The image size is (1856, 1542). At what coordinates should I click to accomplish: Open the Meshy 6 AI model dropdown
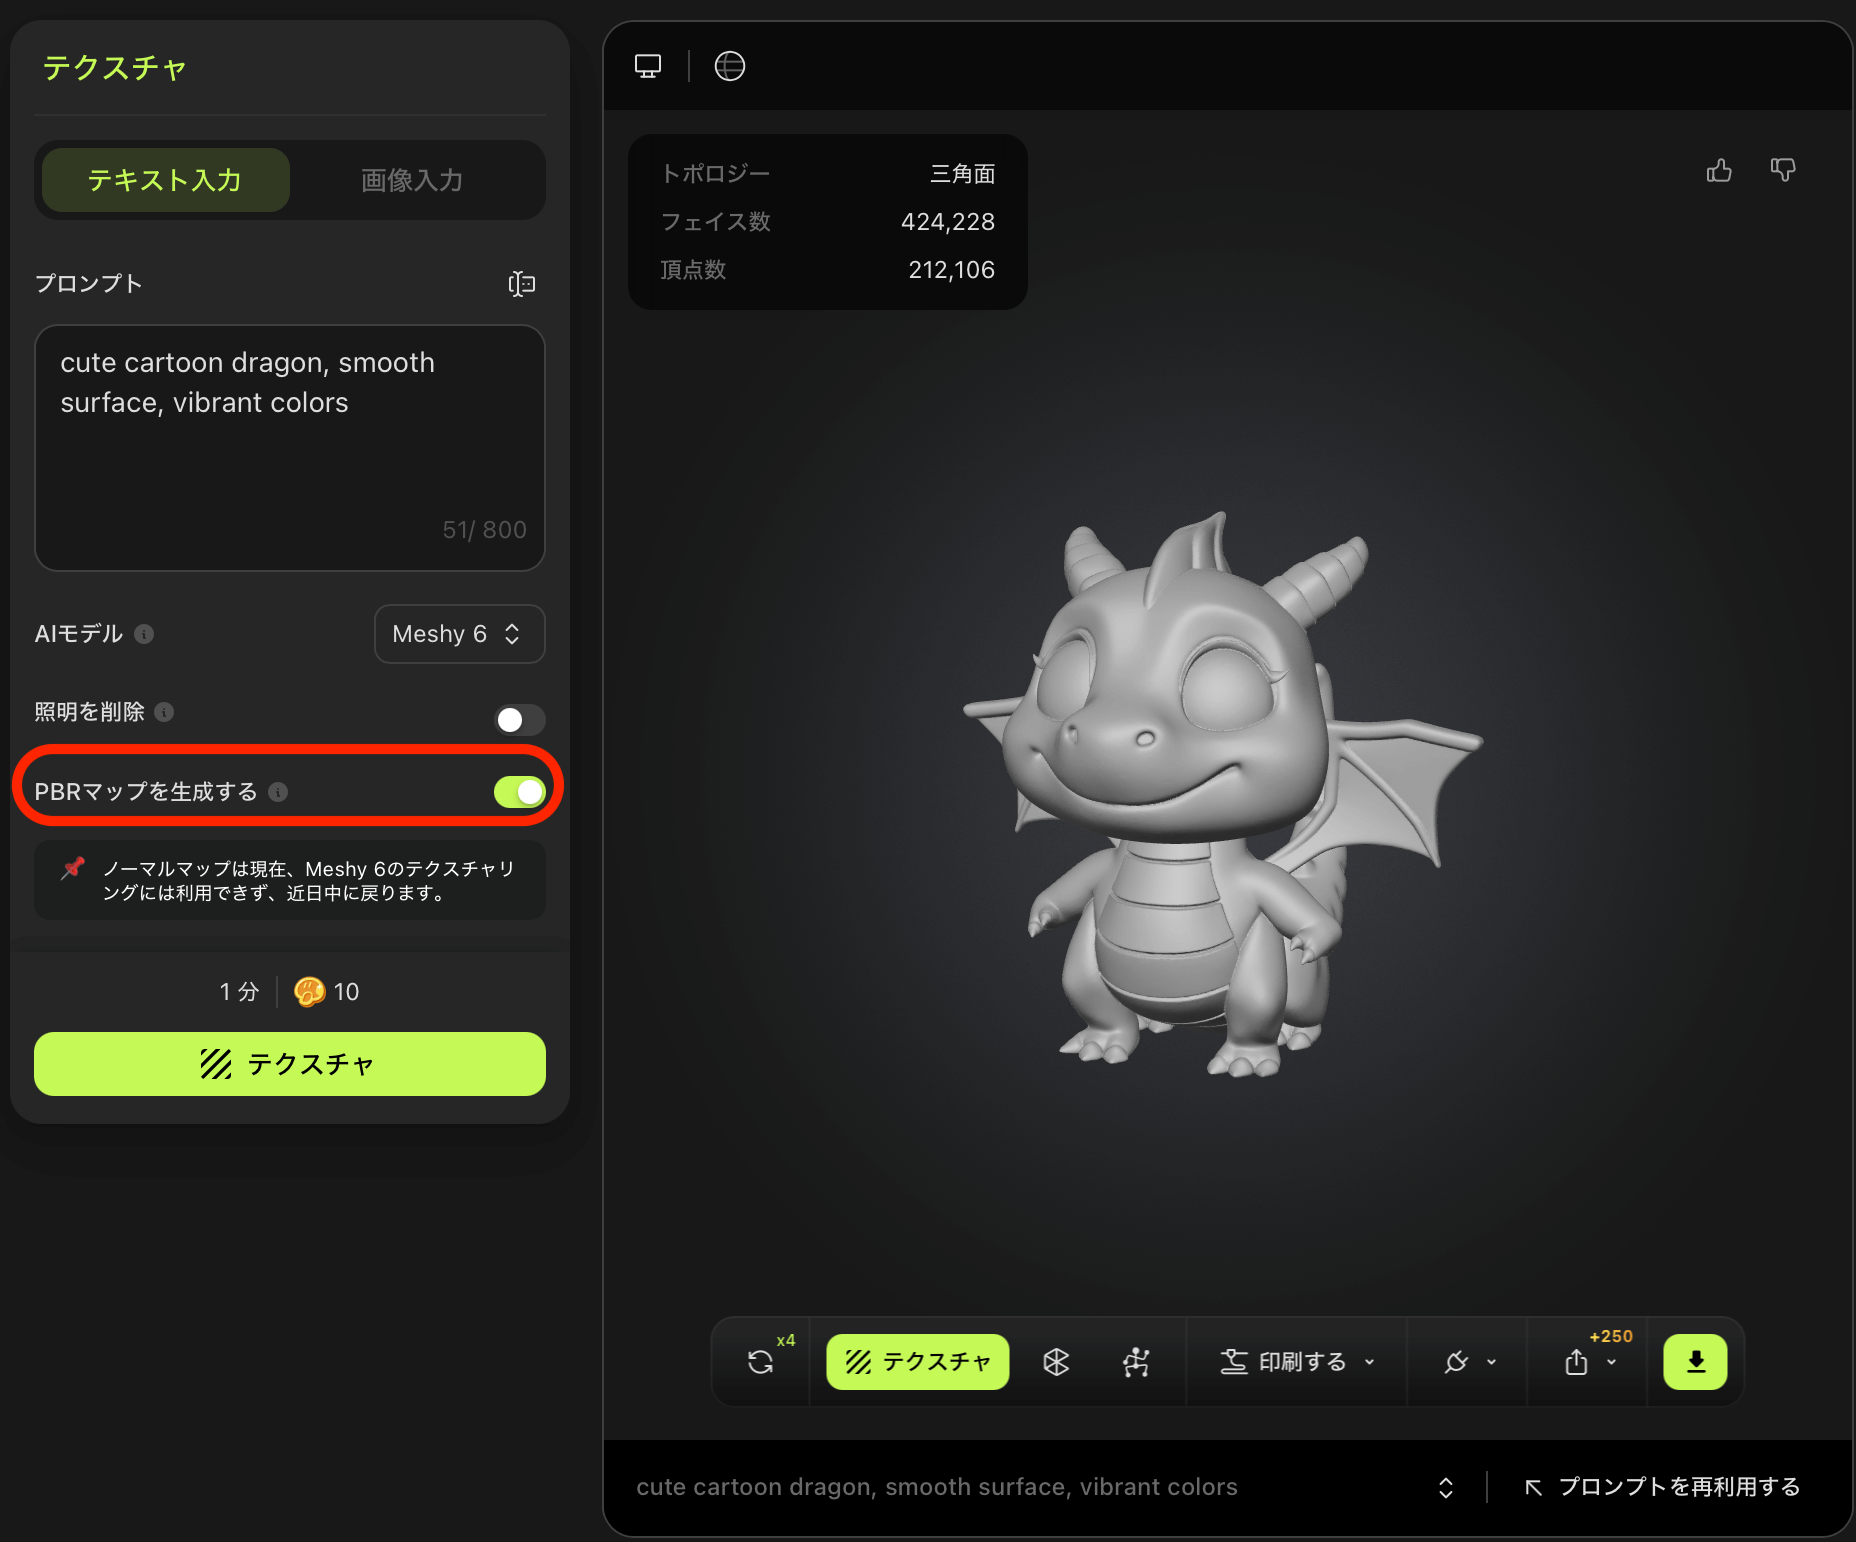(459, 634)
